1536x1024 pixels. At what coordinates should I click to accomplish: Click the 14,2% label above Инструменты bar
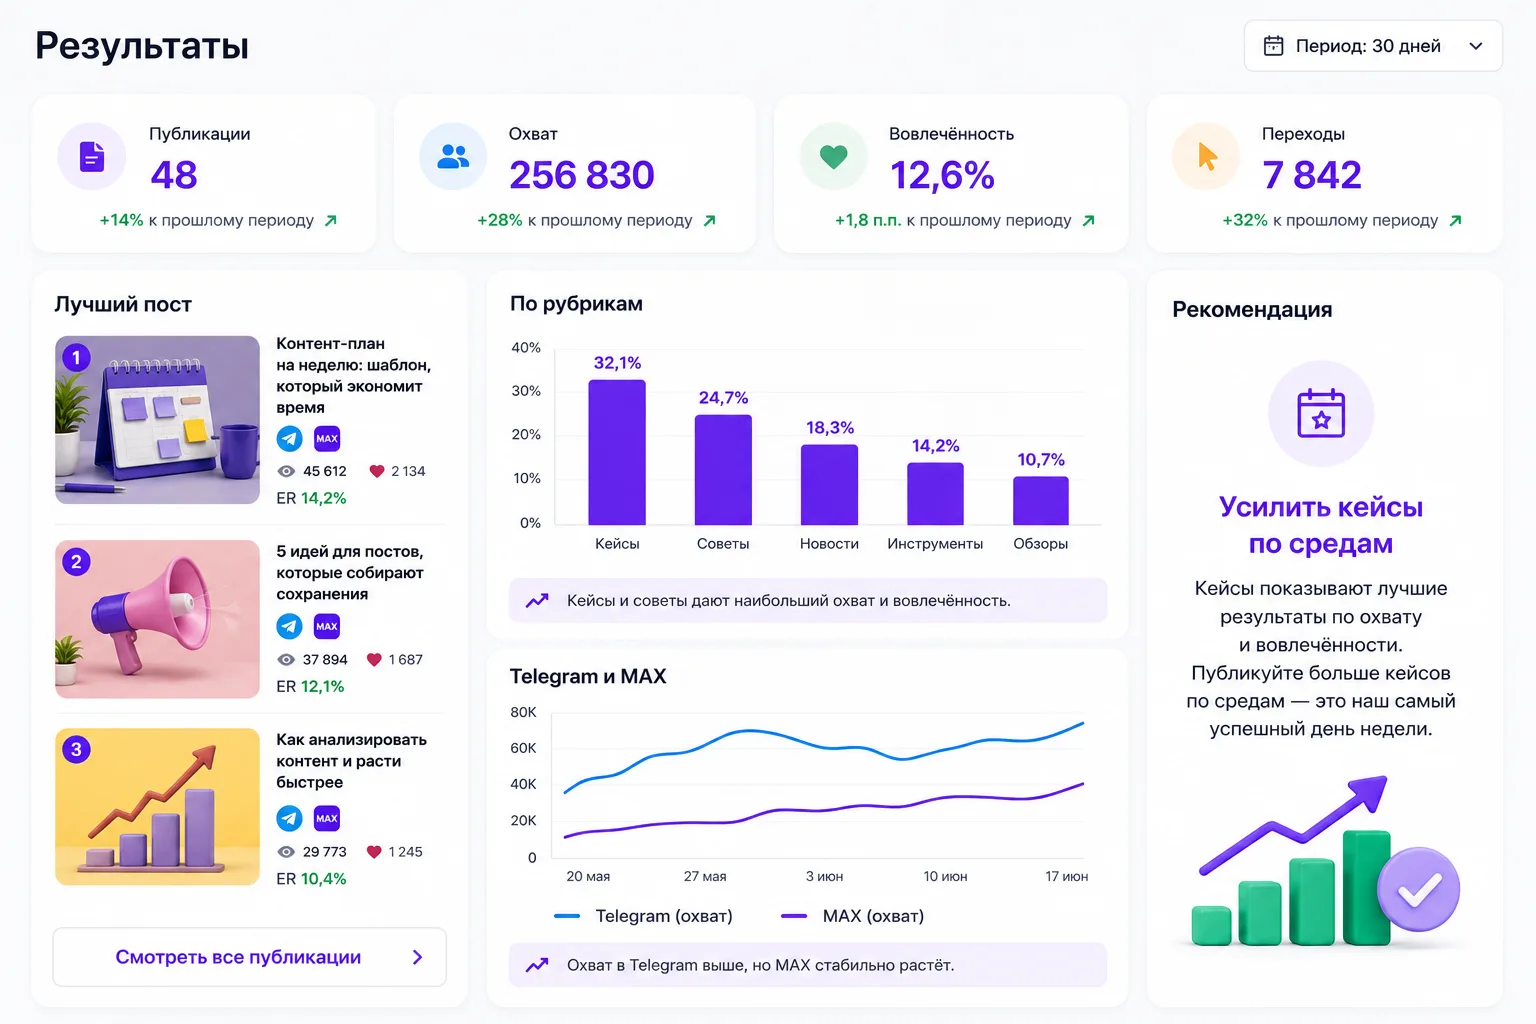tap(935, 446)
